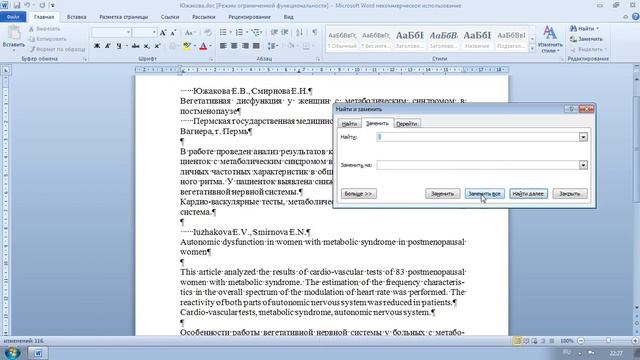Switch to the Рецензирование ribbon tab
The height and width of the screenshot is (360, 640).
click(x=249, y=17)
